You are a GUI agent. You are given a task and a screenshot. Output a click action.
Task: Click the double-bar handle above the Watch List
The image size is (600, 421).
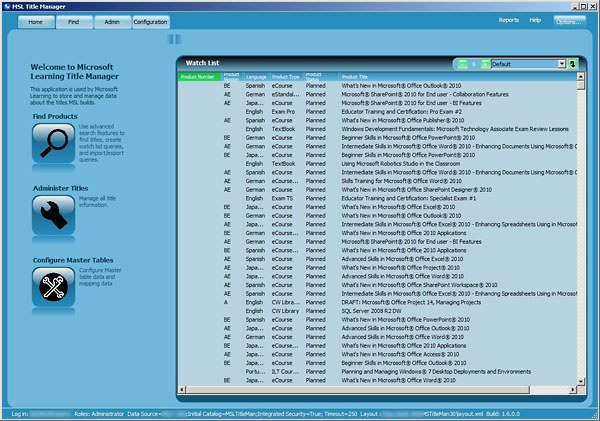pyautogui.click(x=174, y=39)
